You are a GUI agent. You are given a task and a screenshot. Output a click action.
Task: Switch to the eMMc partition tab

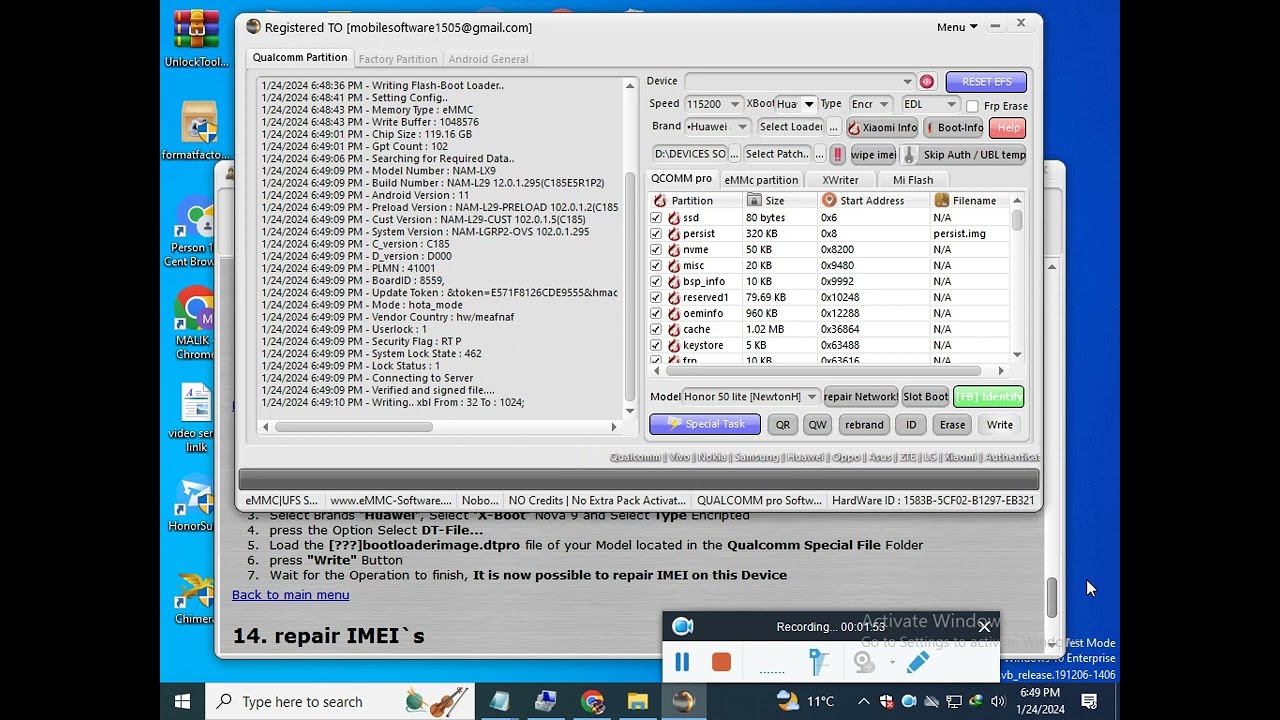761,180
